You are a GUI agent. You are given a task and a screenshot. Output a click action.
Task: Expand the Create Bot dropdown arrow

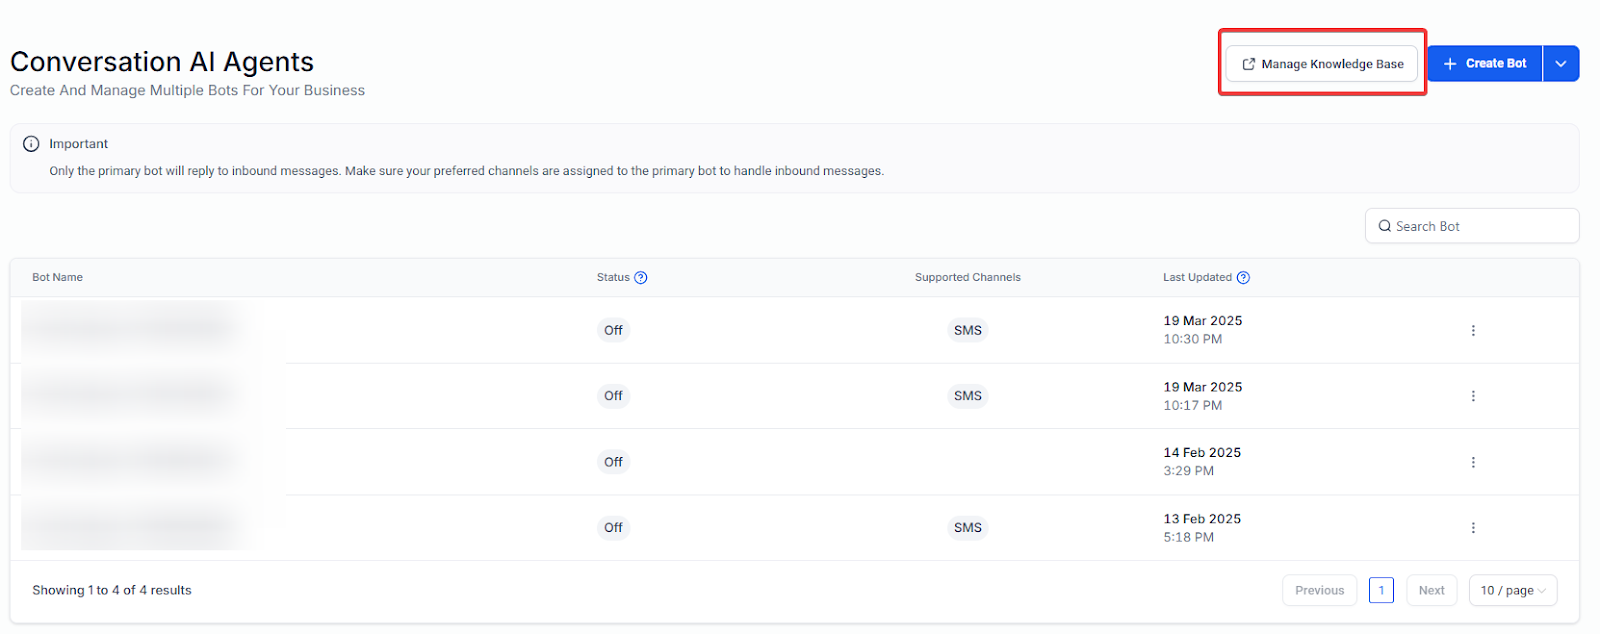[1561, 64]
